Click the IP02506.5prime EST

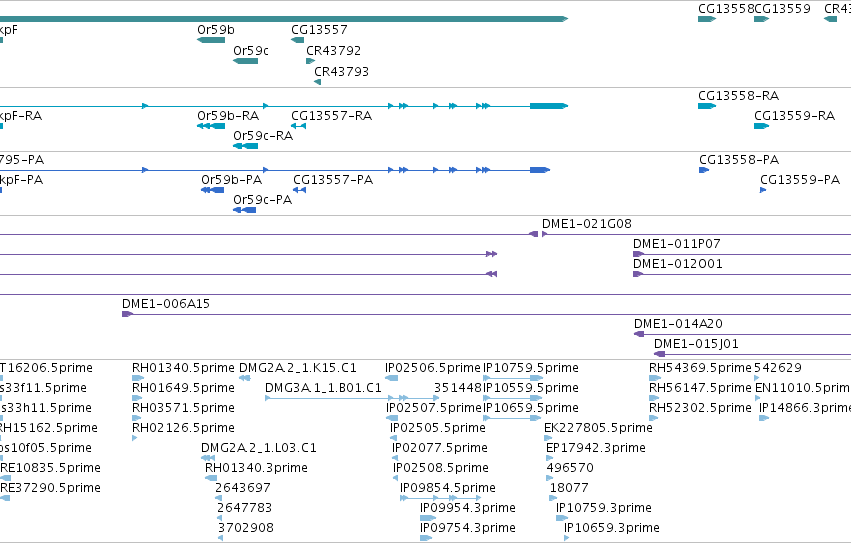pos(391,378)
